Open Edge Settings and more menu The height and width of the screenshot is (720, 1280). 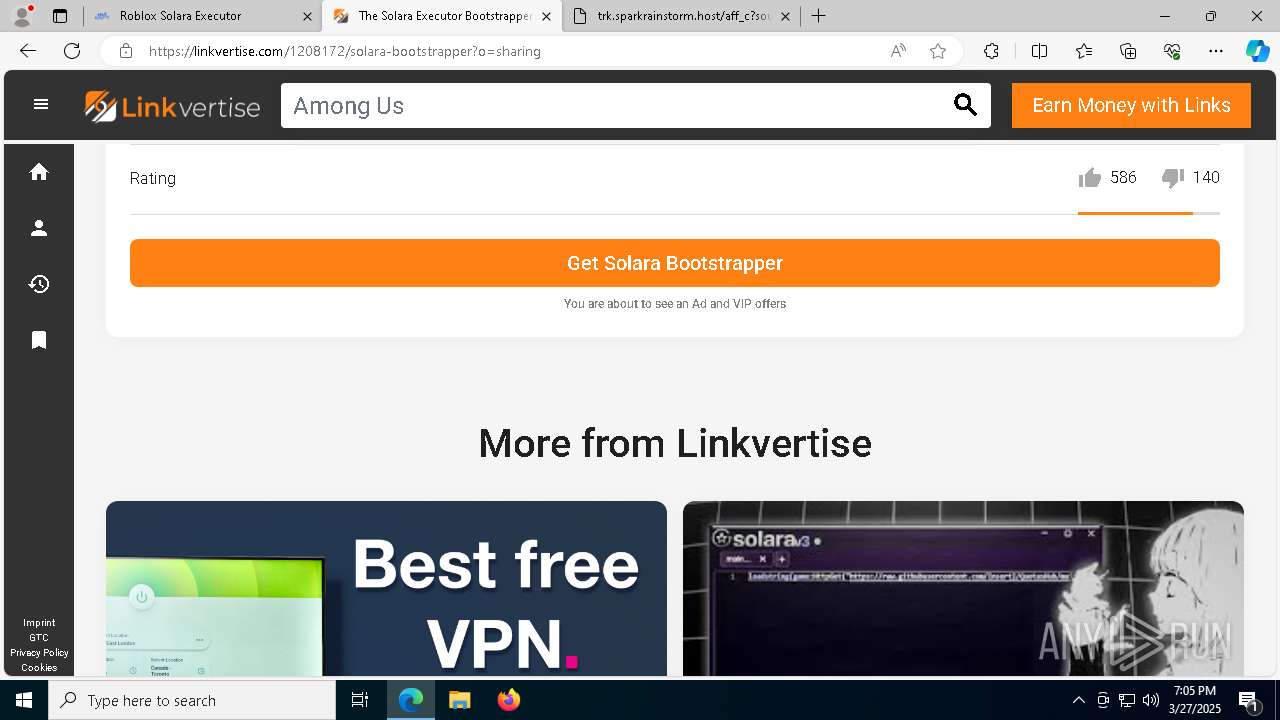1216,51
